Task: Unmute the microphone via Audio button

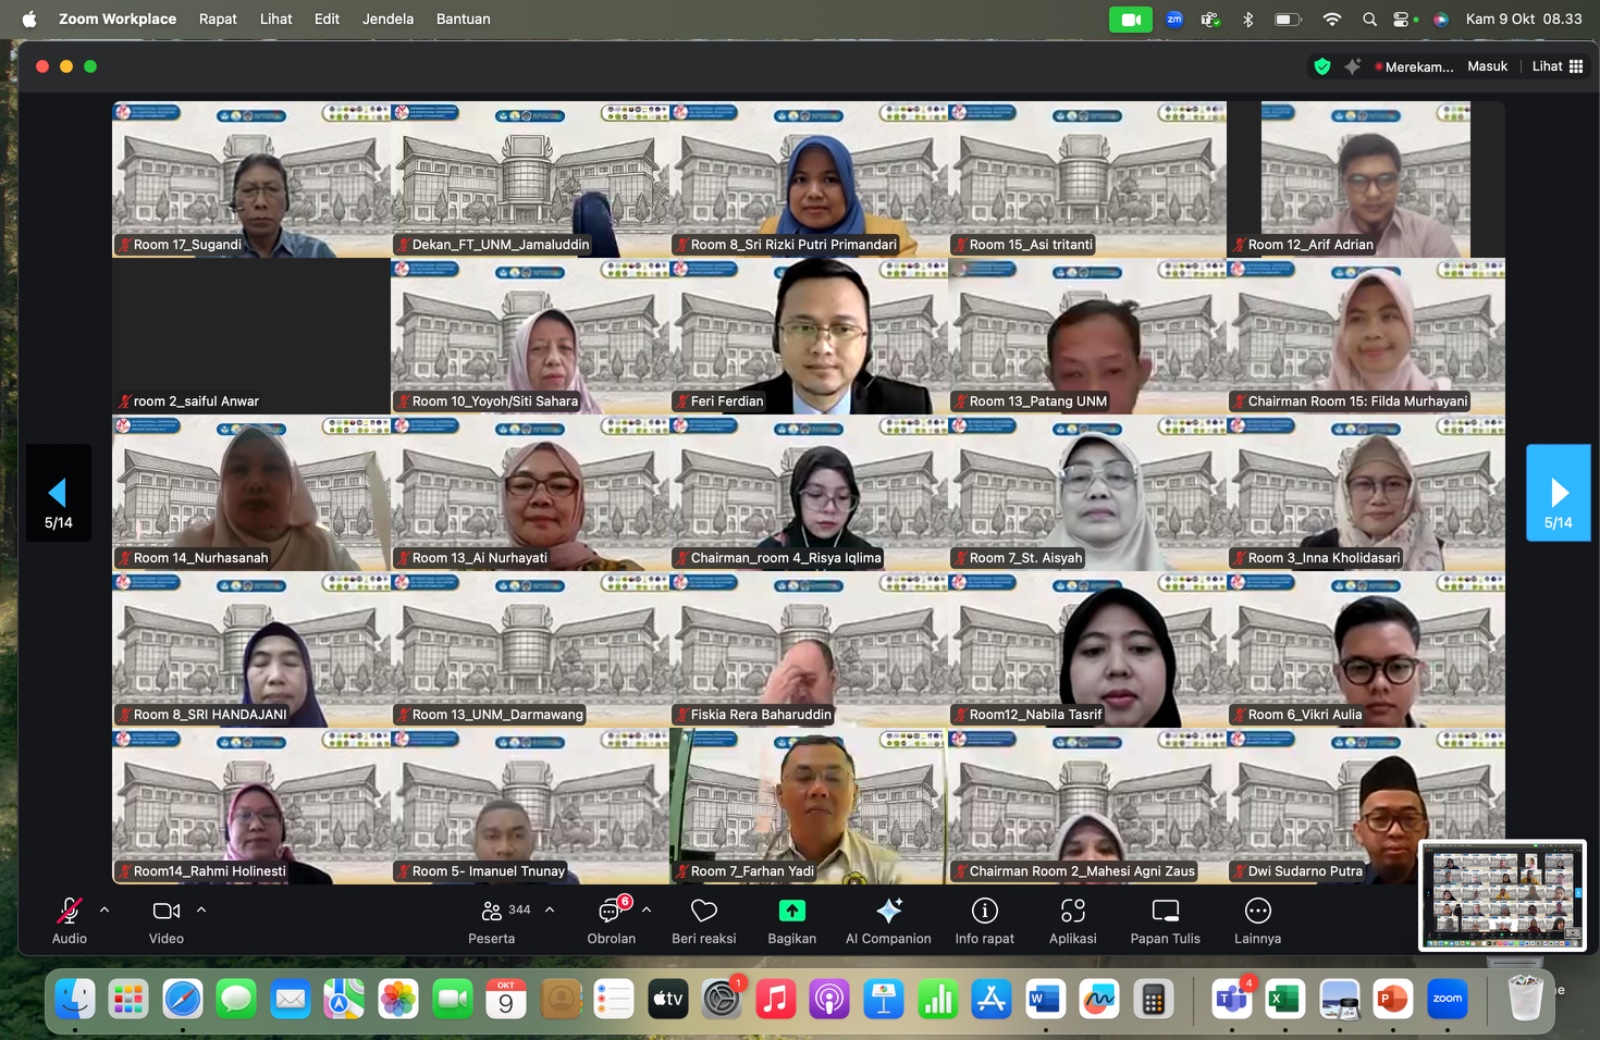Action: [69, 911]
